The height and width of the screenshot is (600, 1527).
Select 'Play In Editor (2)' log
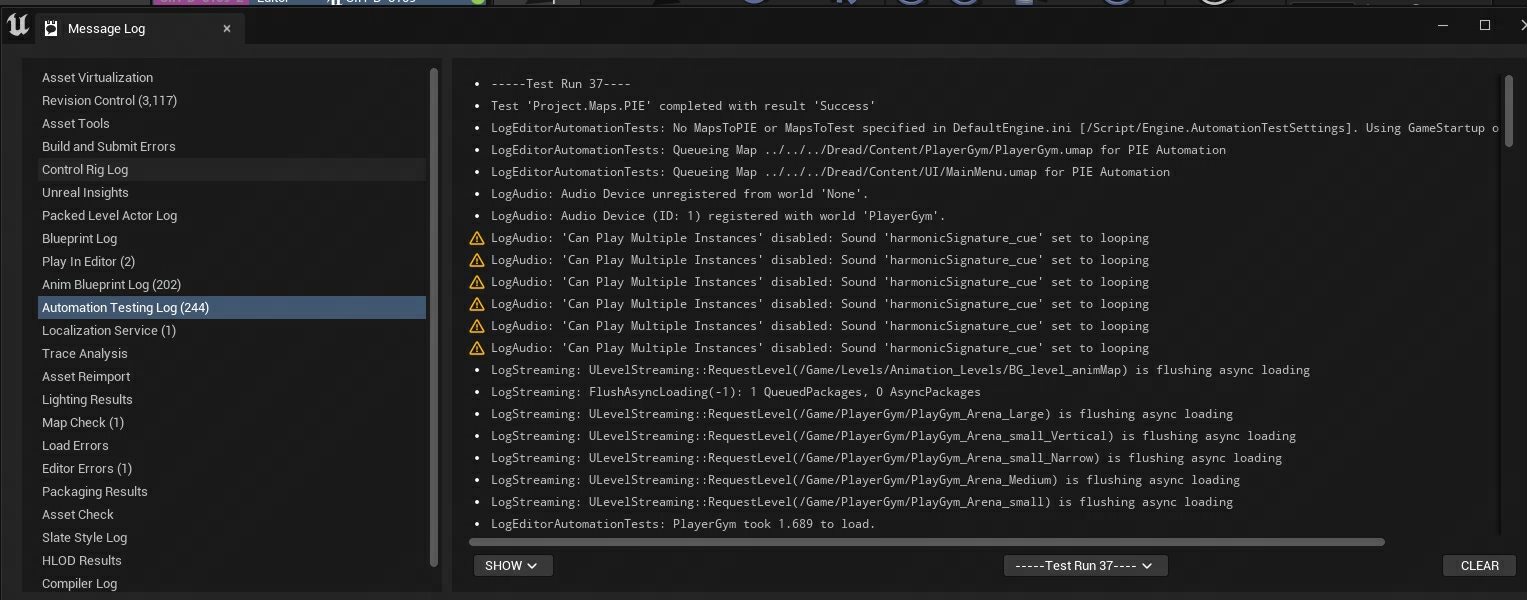(x=232, y=261)
